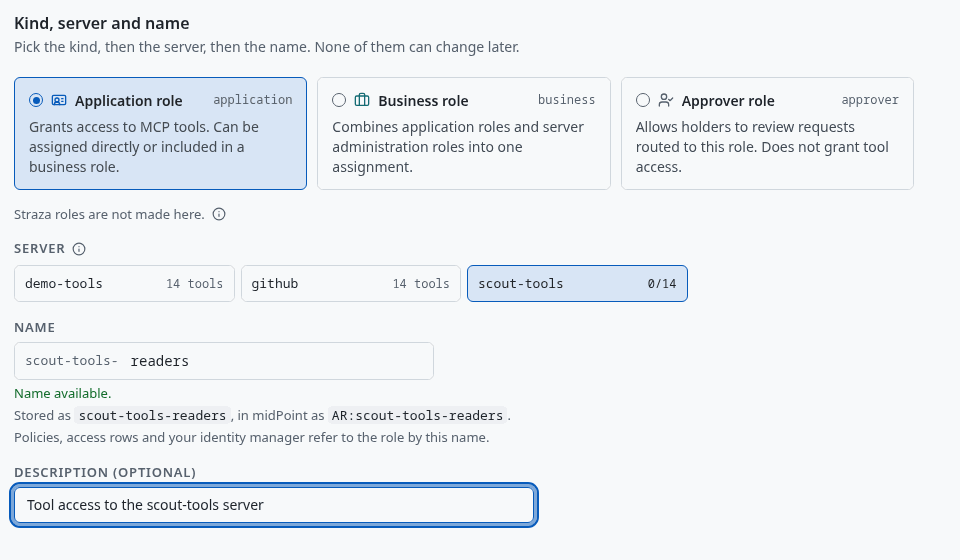Click the '14 tools' count on demo-tools
Image resolution: width=960 pixels, height=560 pixels.
tap(195, 284)
